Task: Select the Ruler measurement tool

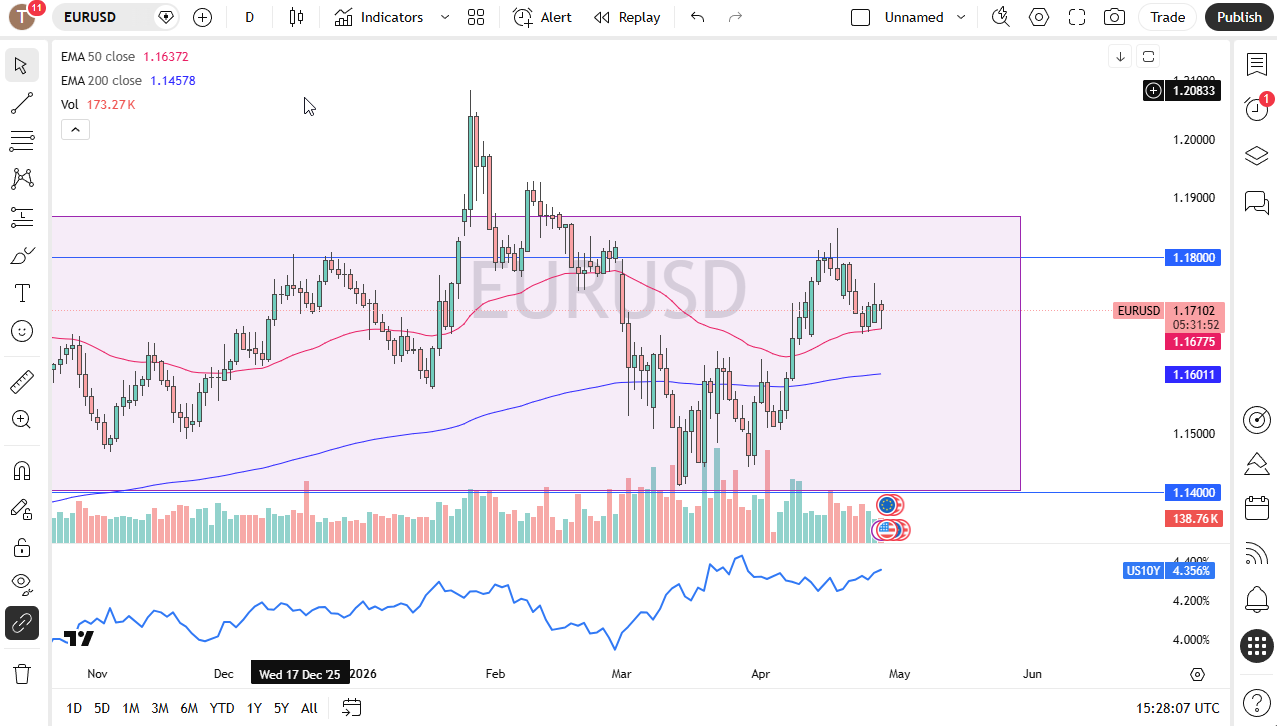Action: click(22, 381)
